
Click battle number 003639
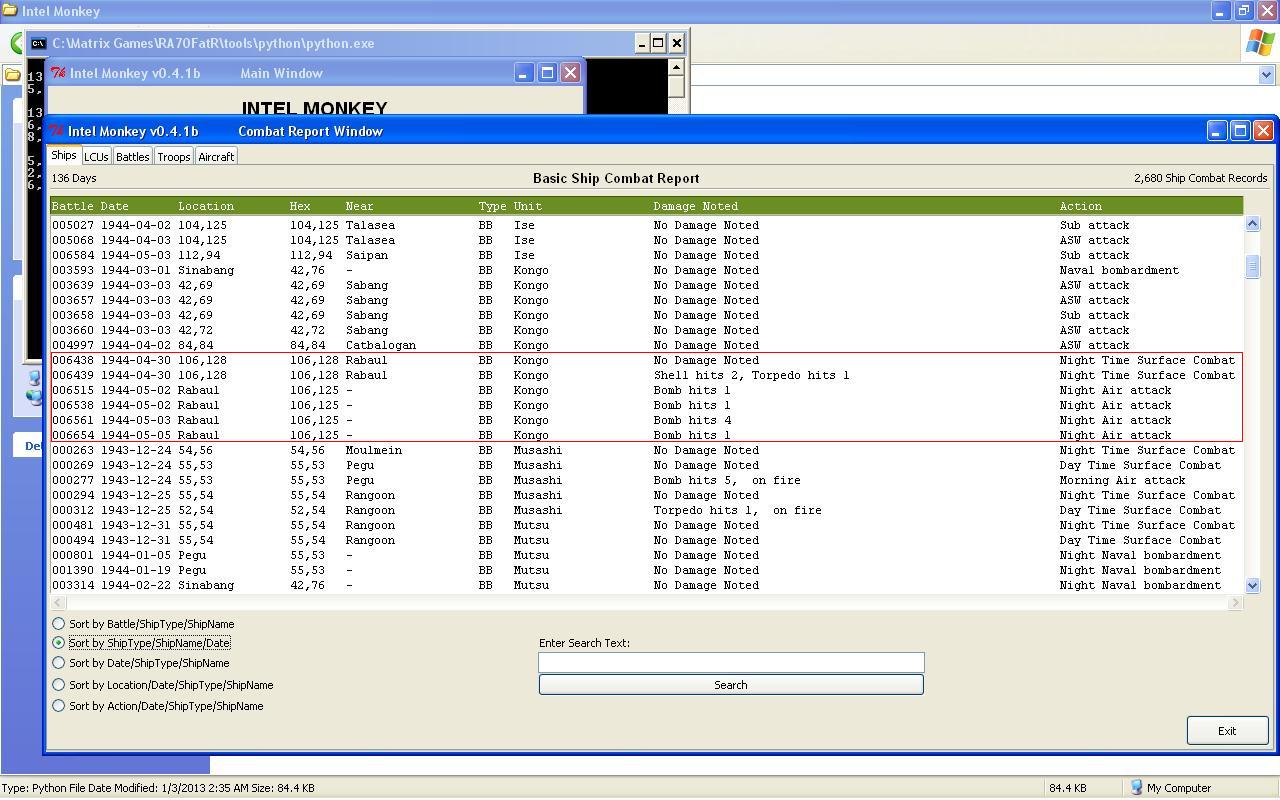click(73, 285)
